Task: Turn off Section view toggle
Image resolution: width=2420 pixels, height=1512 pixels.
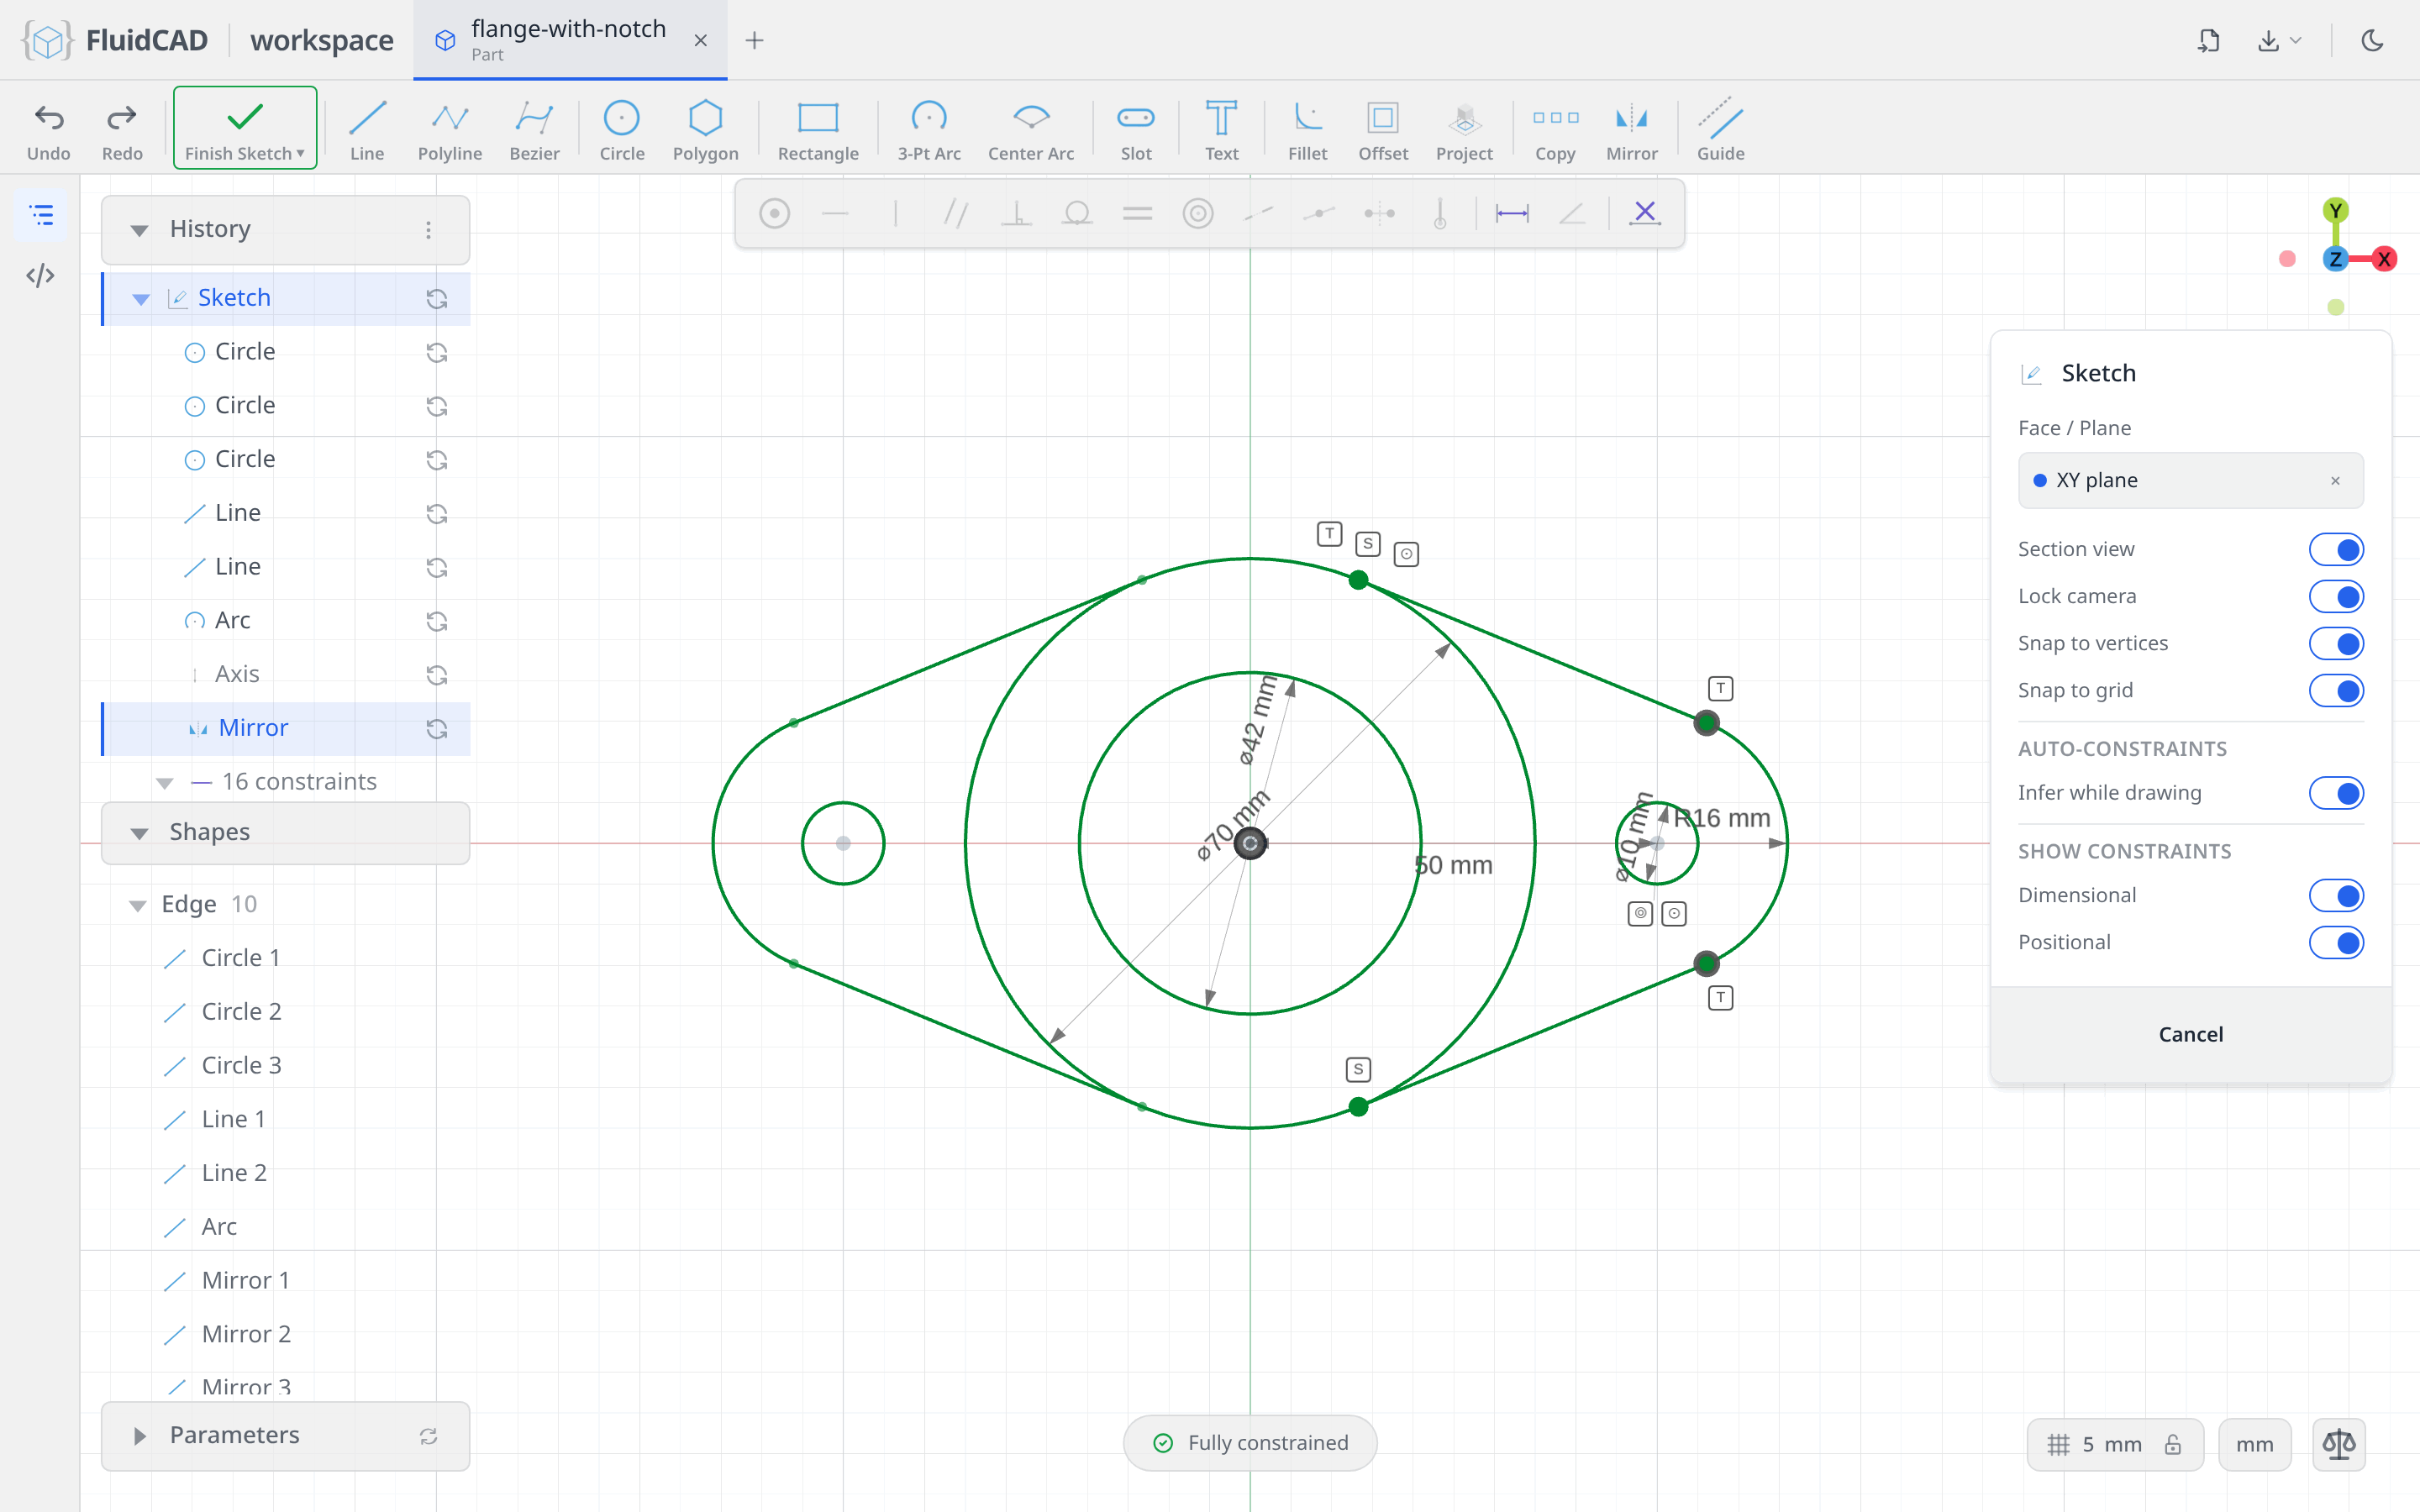Action: [x=2335, y=549]
